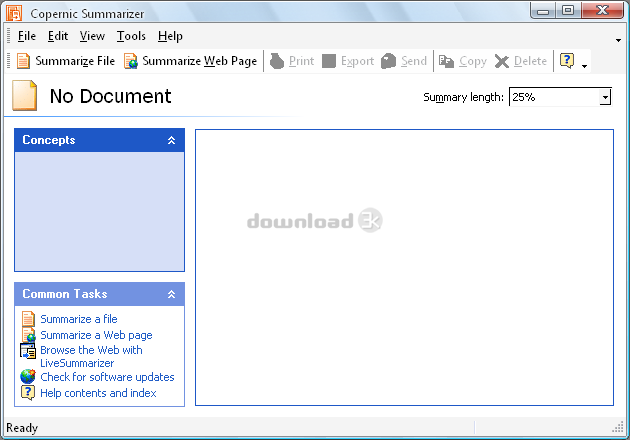Viewport: 630px width, 440px height.
Task: Click the Print toolbar label
Action: pos(301,61)
